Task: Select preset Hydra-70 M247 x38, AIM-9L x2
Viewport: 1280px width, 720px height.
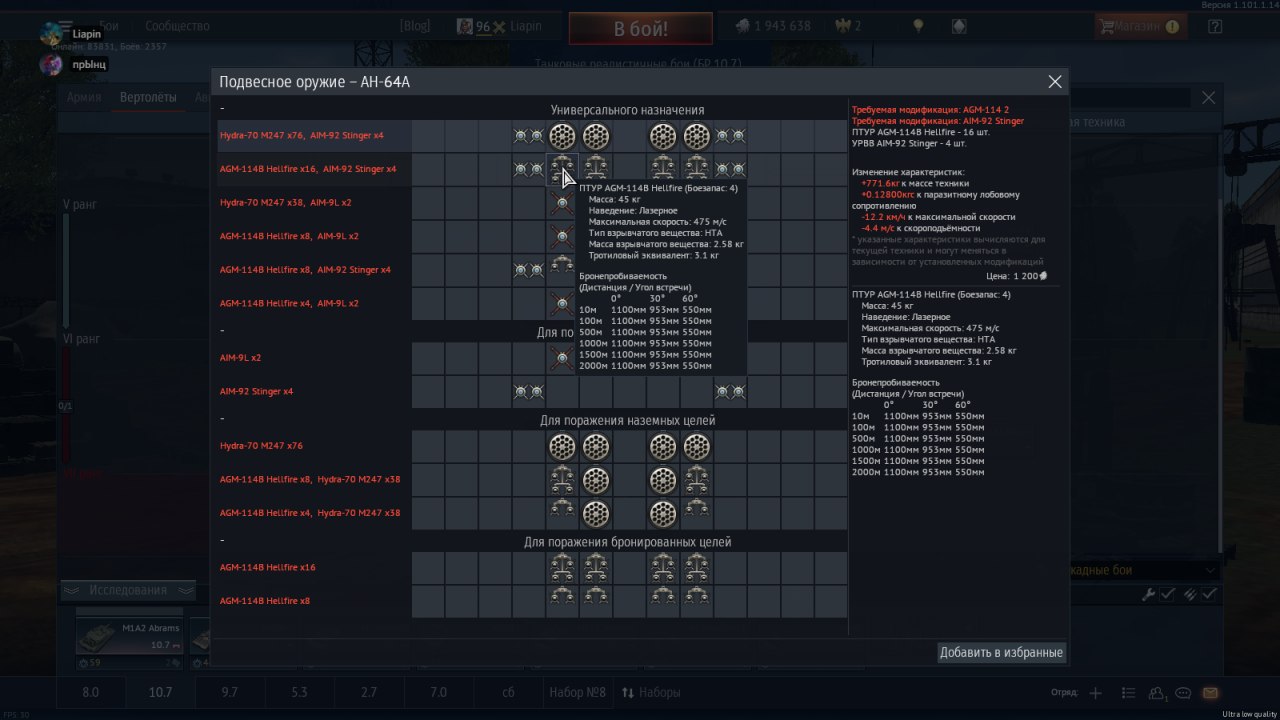Action: pyautogui.click(x=285, y=203)
